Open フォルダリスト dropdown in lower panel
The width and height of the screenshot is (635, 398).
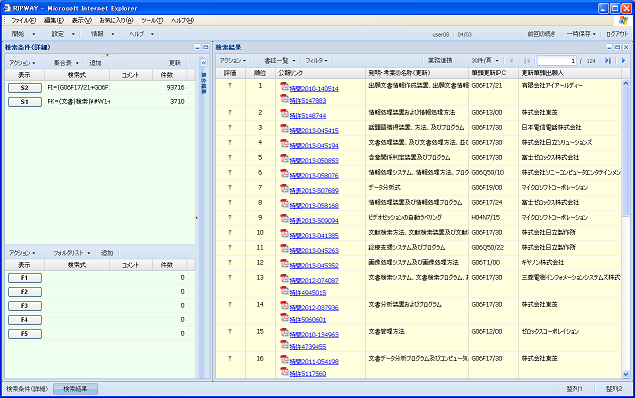click(x=72, y=253)
